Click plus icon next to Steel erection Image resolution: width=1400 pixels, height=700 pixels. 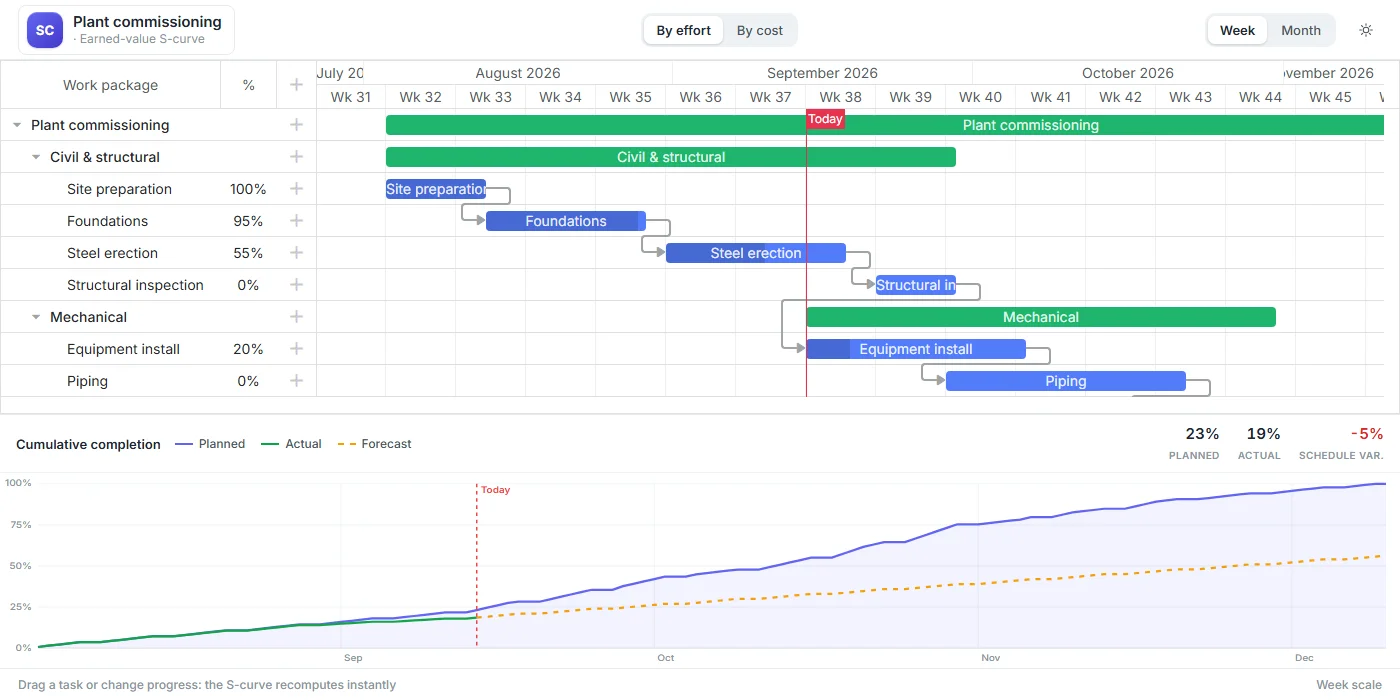296,253
